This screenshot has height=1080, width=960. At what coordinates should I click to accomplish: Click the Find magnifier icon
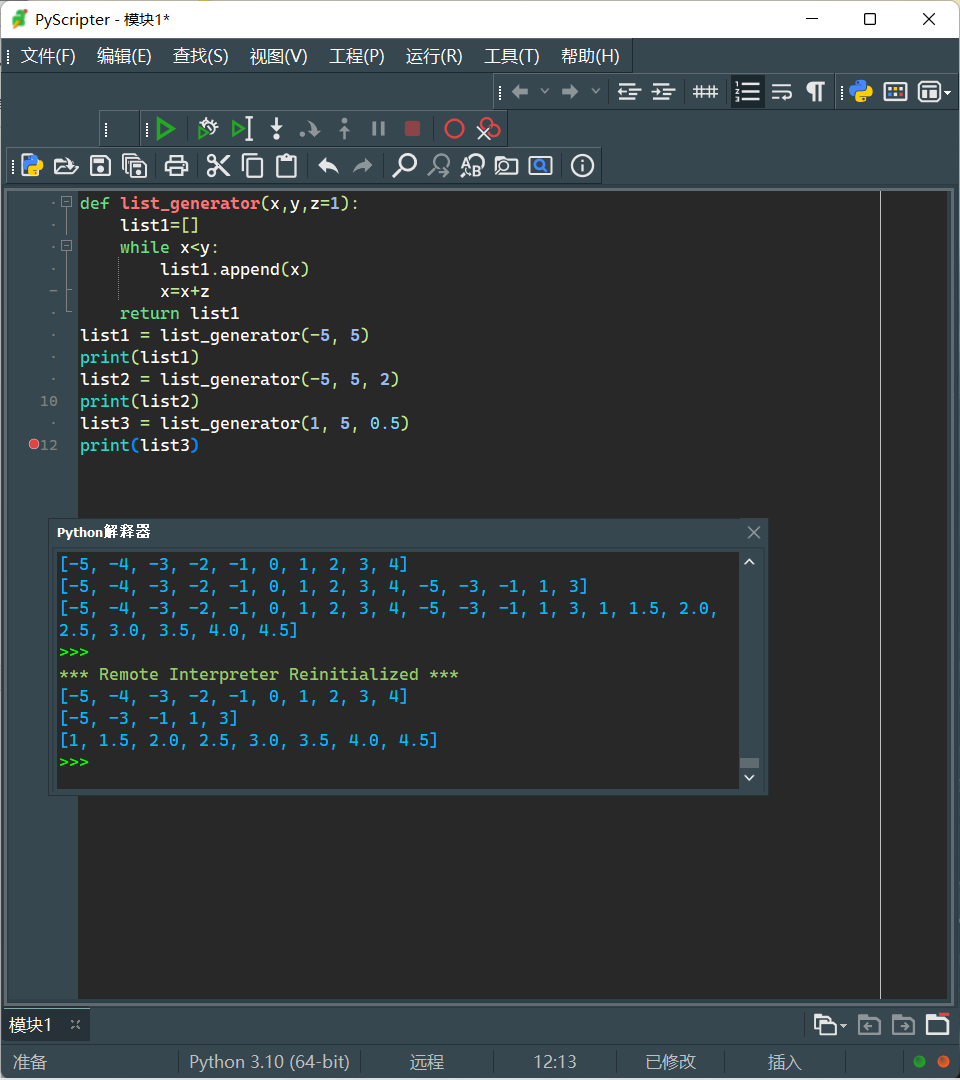point(404,166)
